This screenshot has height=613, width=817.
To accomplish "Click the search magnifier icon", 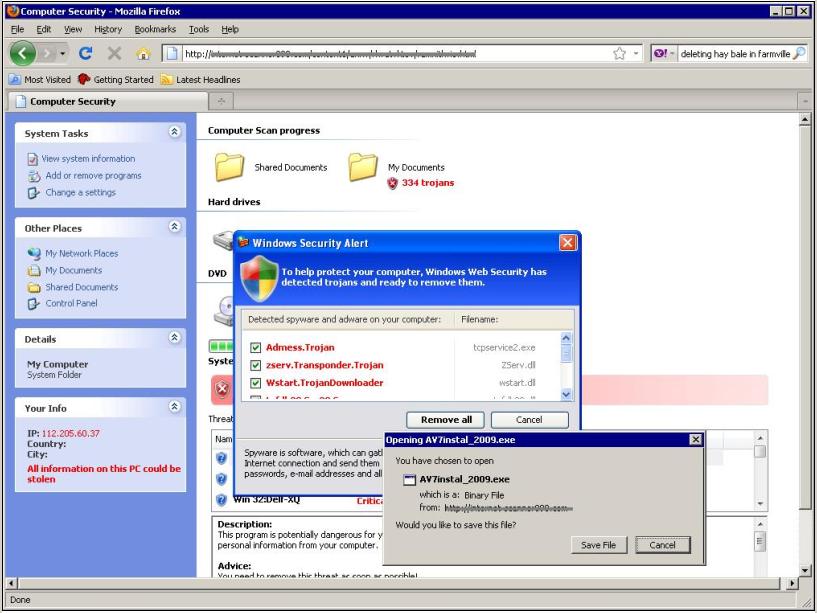I will tap(799, 53).
